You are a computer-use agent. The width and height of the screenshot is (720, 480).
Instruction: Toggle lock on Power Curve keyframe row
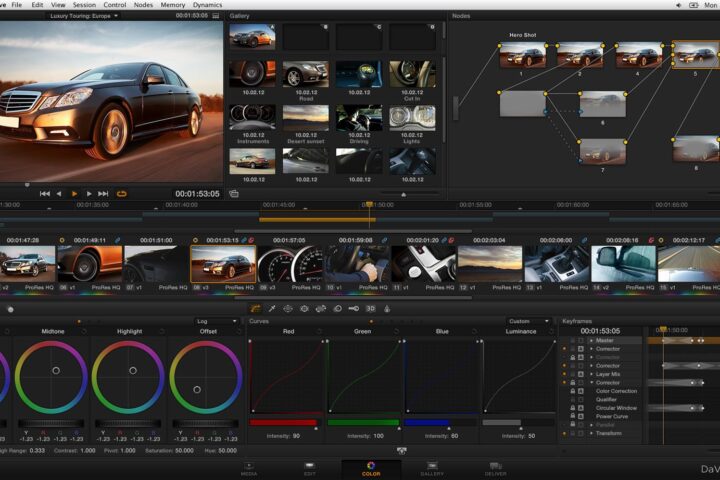pos(573,416)
